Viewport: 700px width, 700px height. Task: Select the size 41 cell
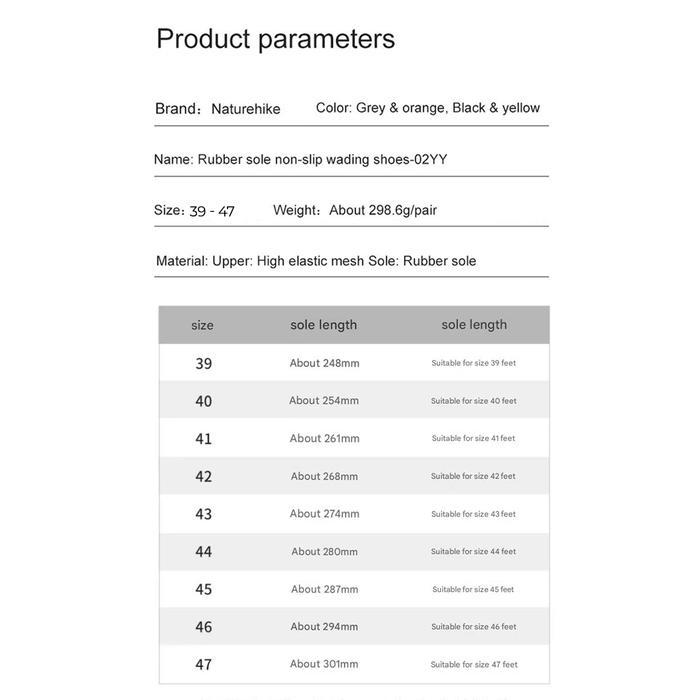click(x=204, y=439)
